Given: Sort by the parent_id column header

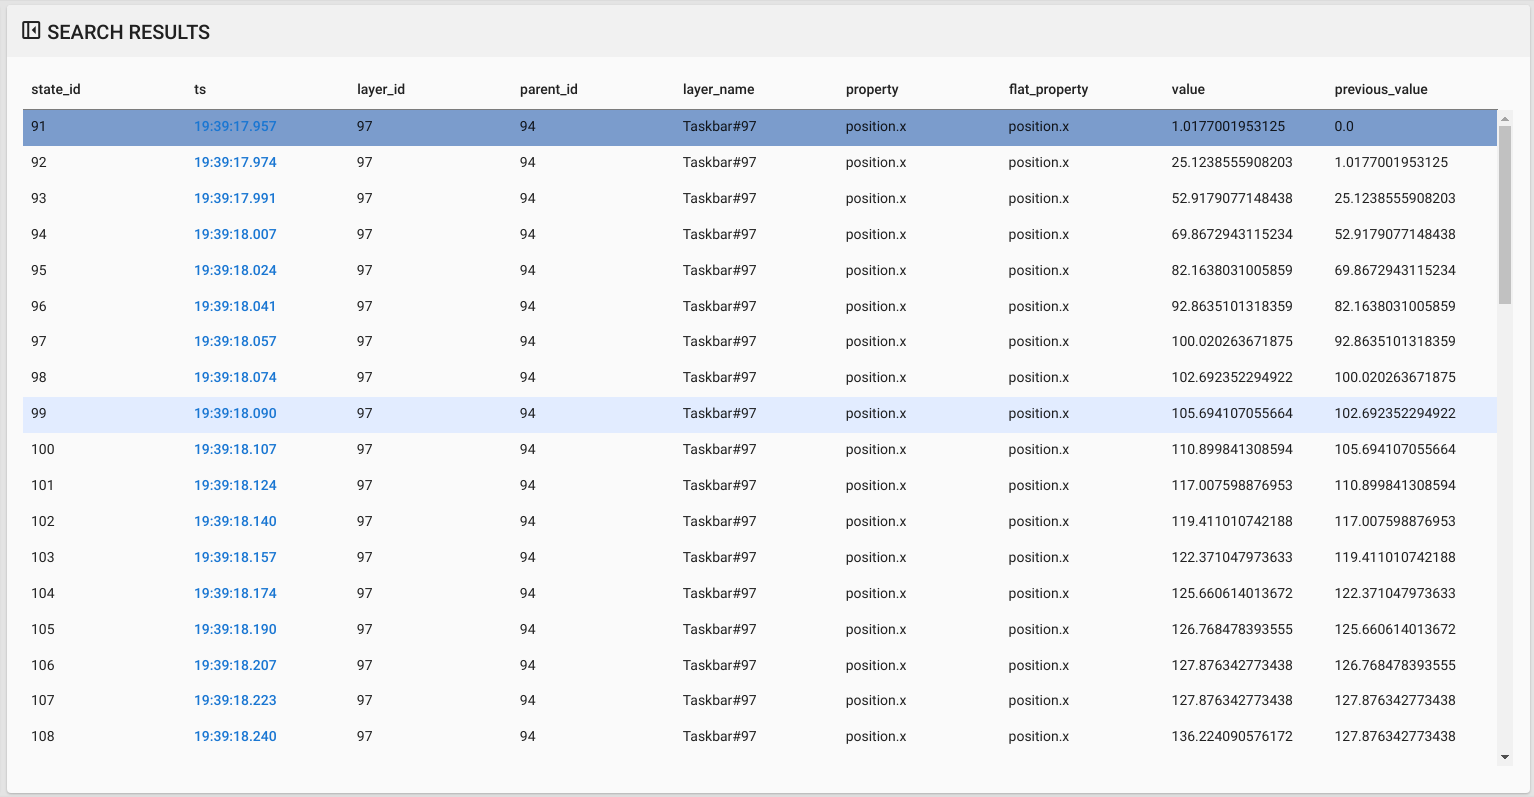Looking at the screenshot, I should click(x=549, y=89).
